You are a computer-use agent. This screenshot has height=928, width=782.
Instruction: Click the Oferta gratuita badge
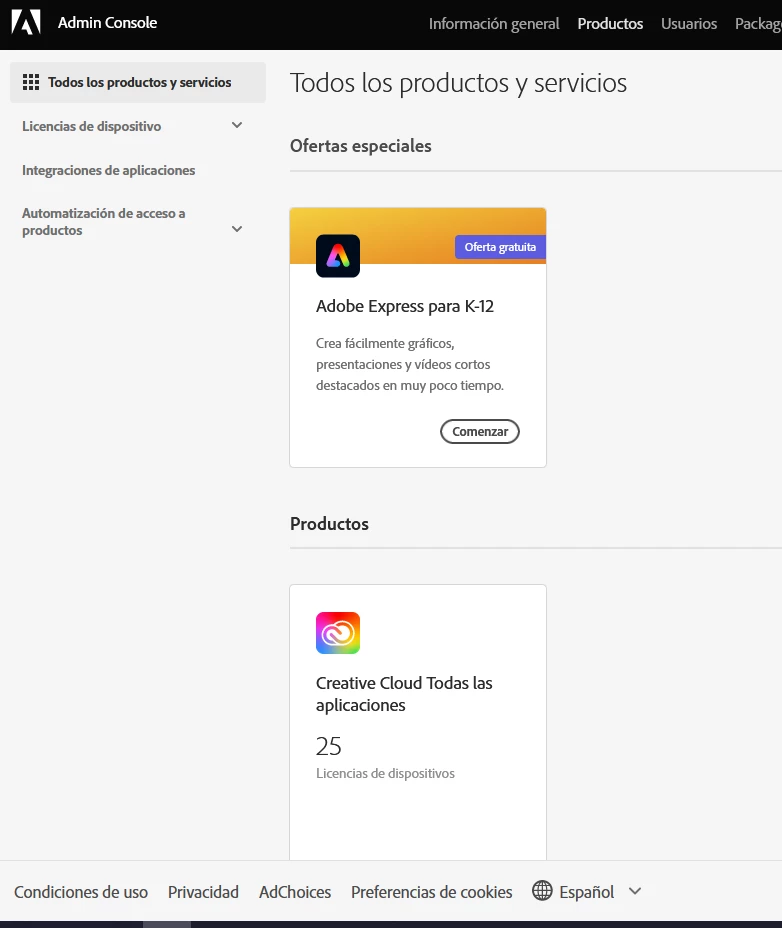(500, 247)
